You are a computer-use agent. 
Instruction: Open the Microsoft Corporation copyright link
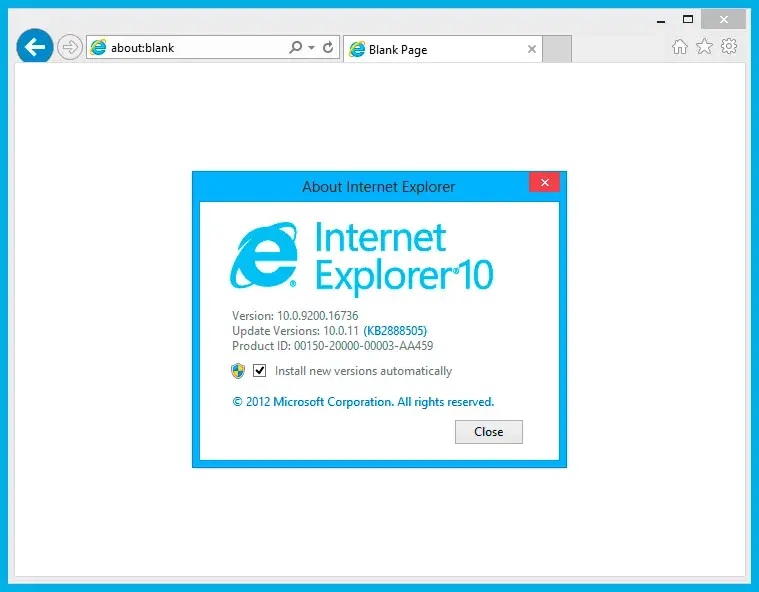click(x=363, y=402)
